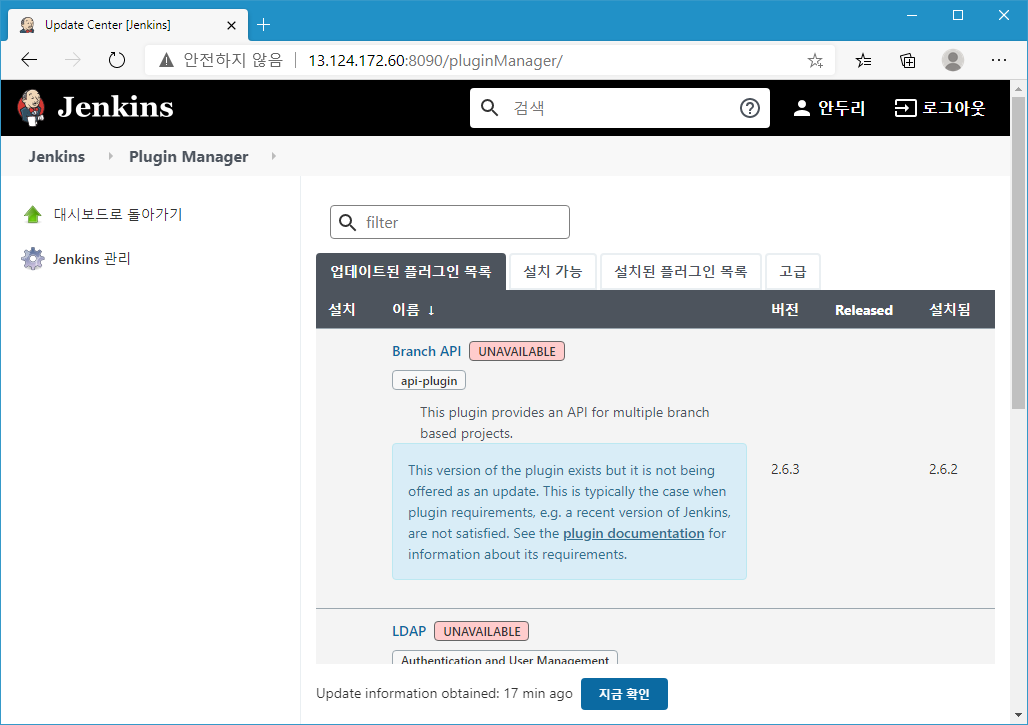Click the gear icon for Jenkins 관리

pos(33,259)
